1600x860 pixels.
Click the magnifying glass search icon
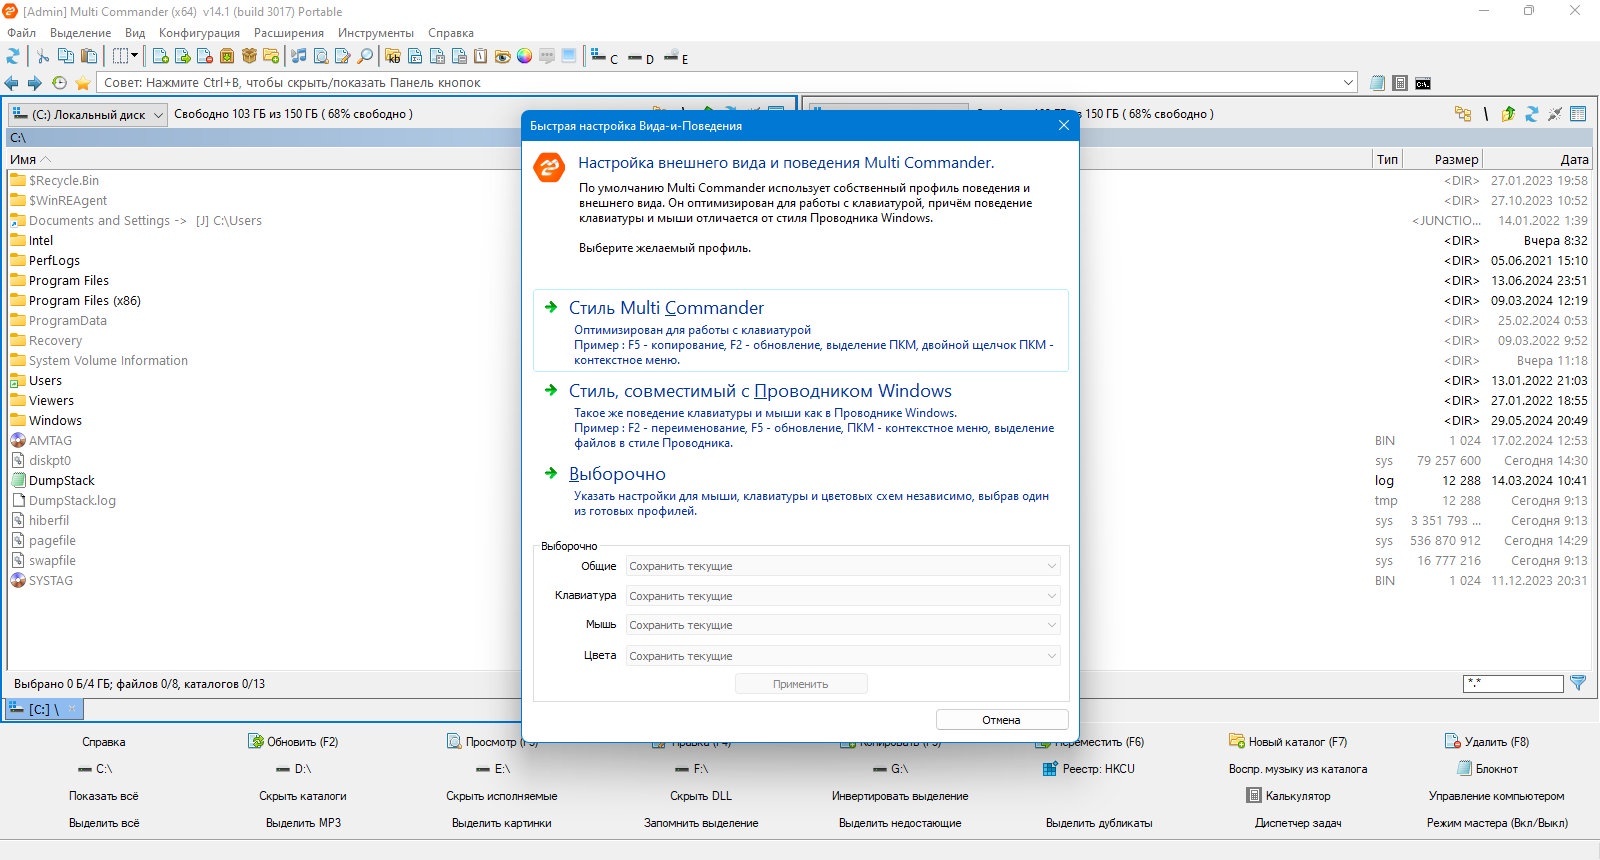(364, 56)
